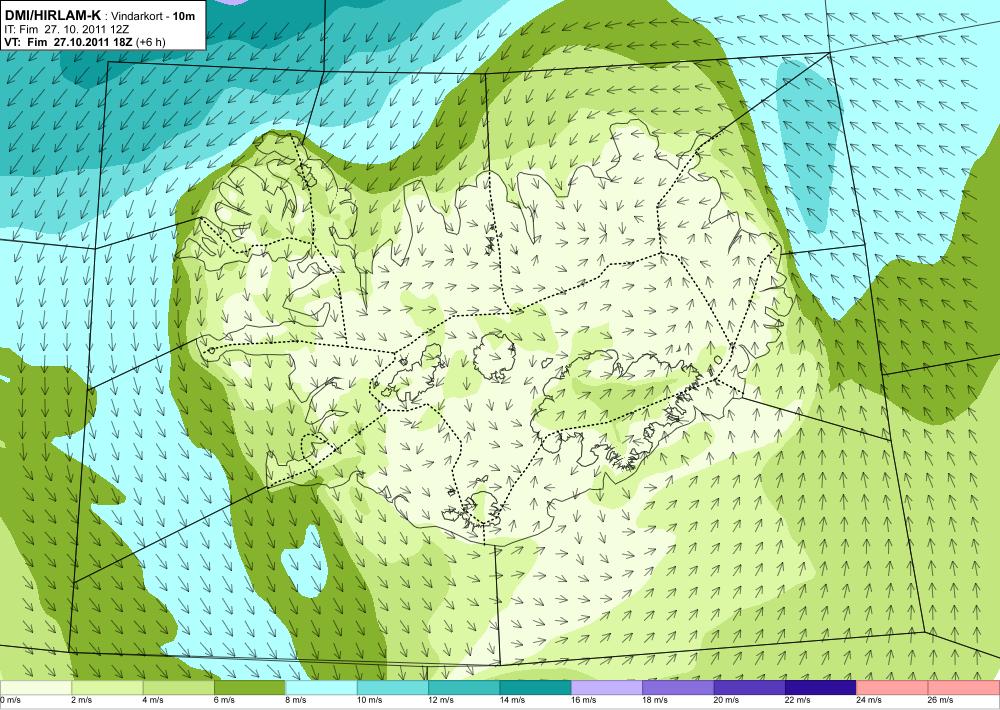Click the 24–26 m/s pink legend swatch
This screenshot has width=1000, height=710.
893,688
